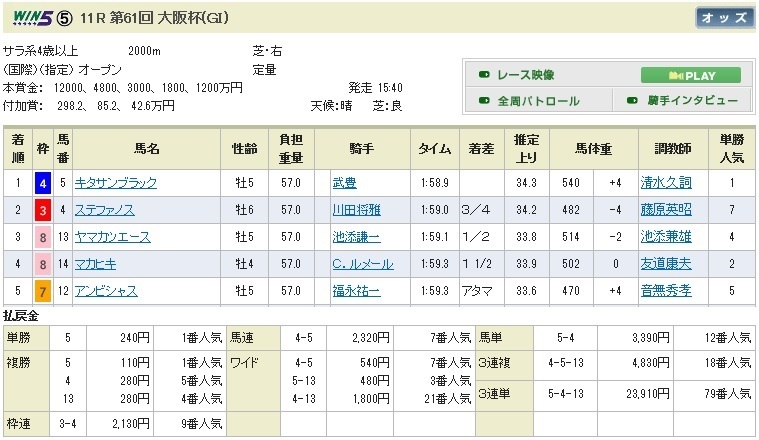The image size is (759, 440).
Task: Click the 負担重量 column header
Action: (291, 149)
